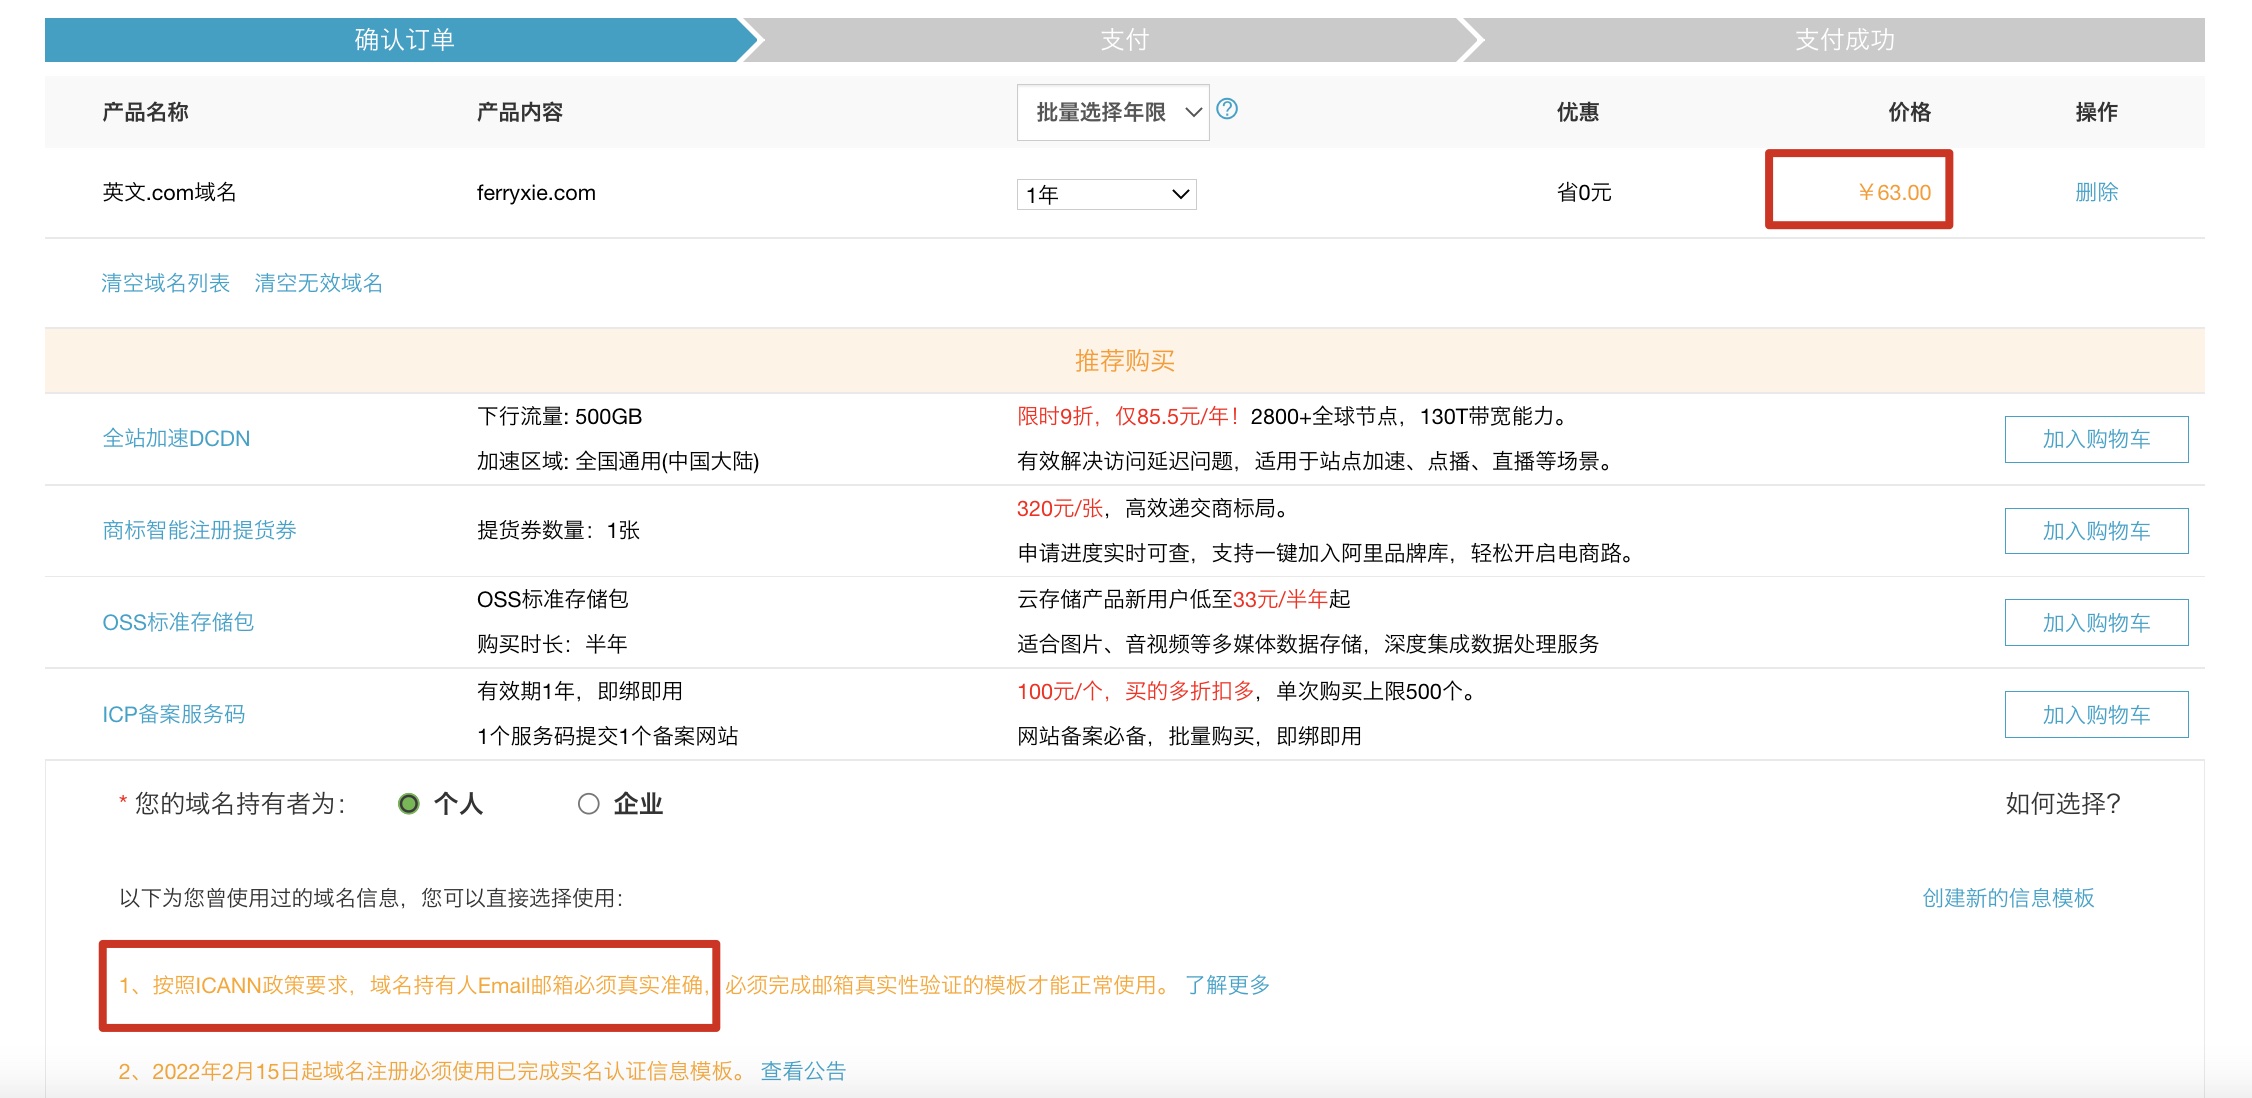Add 商标智能注册提货券 to cart
The image size is (2252, 1098).
[x=2096, y=531]
